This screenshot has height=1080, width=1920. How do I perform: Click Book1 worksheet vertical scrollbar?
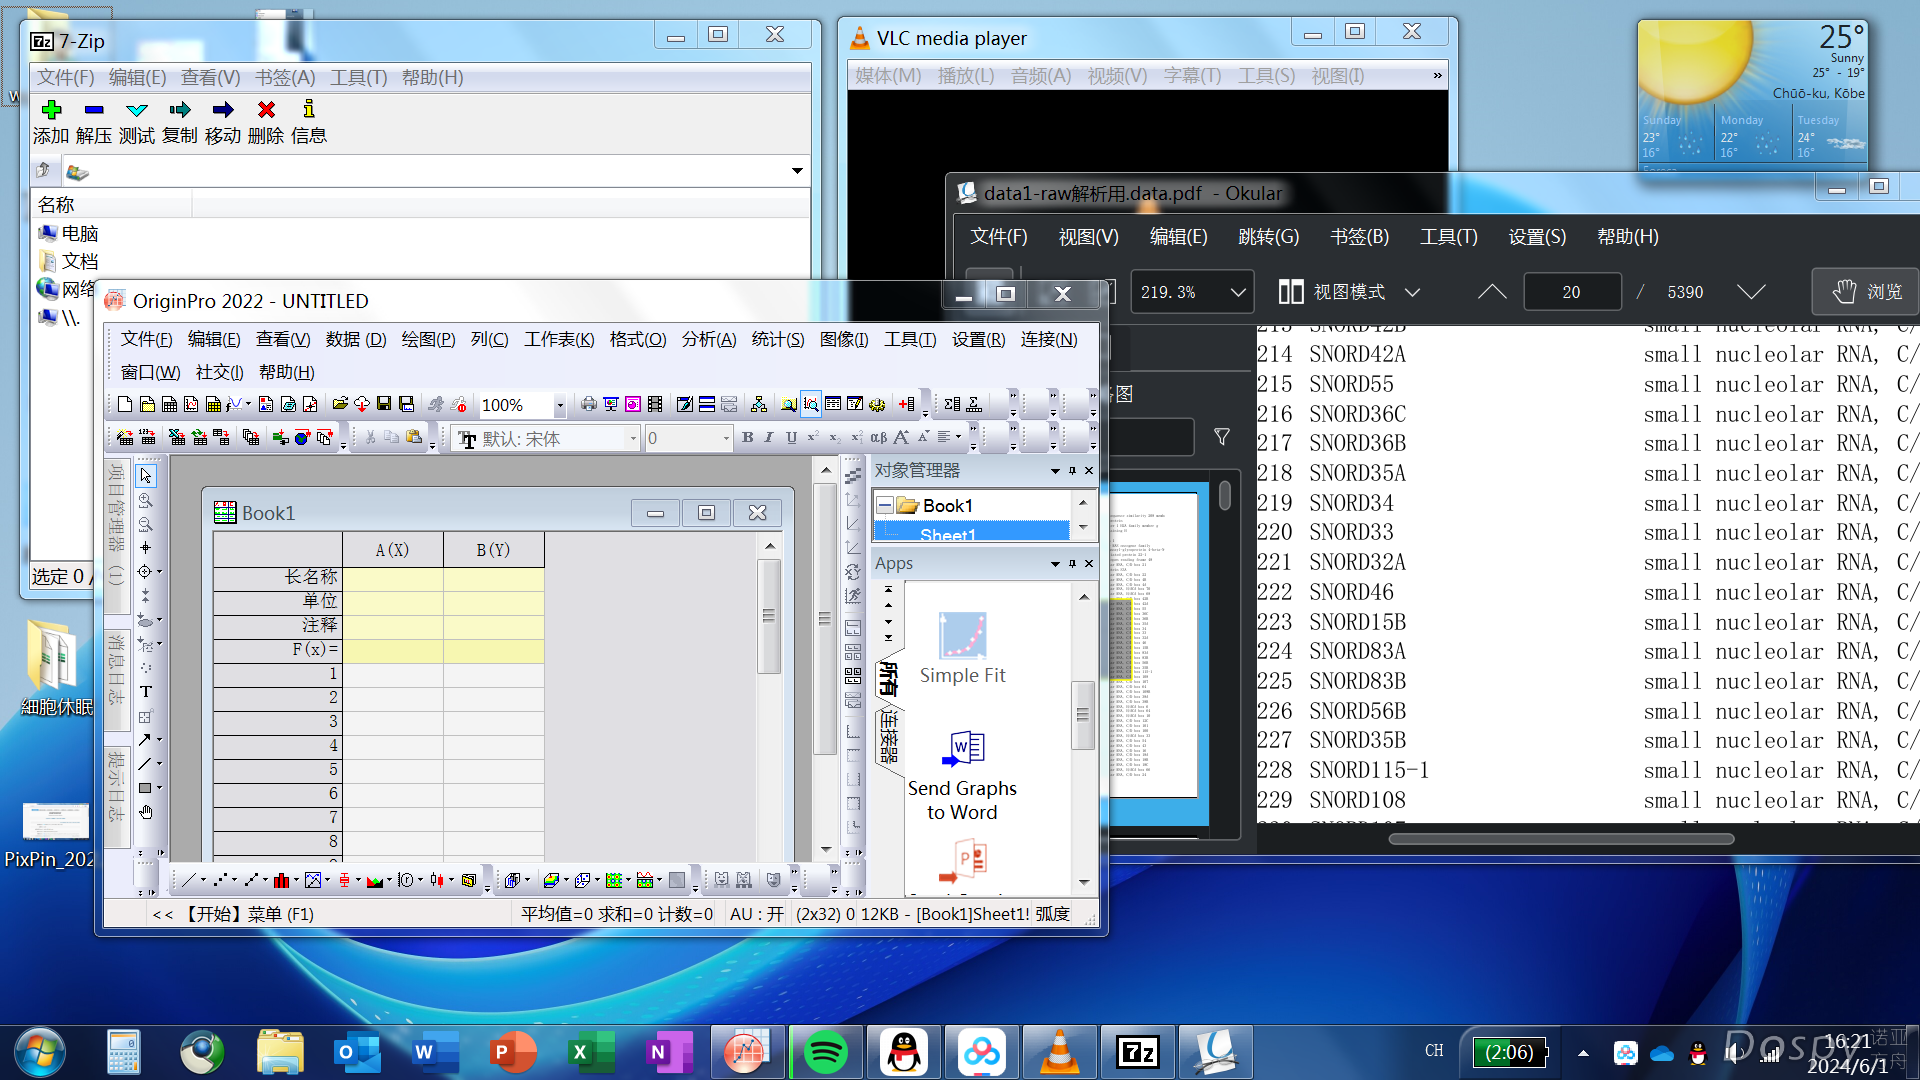768,616
